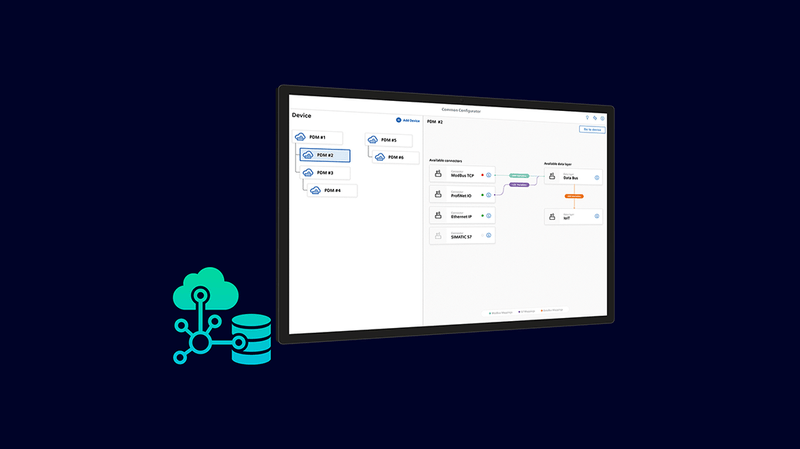Open settings for ModBus TCP connector
The height and width of the screenshot is (449, 800).
pos(489,175)
